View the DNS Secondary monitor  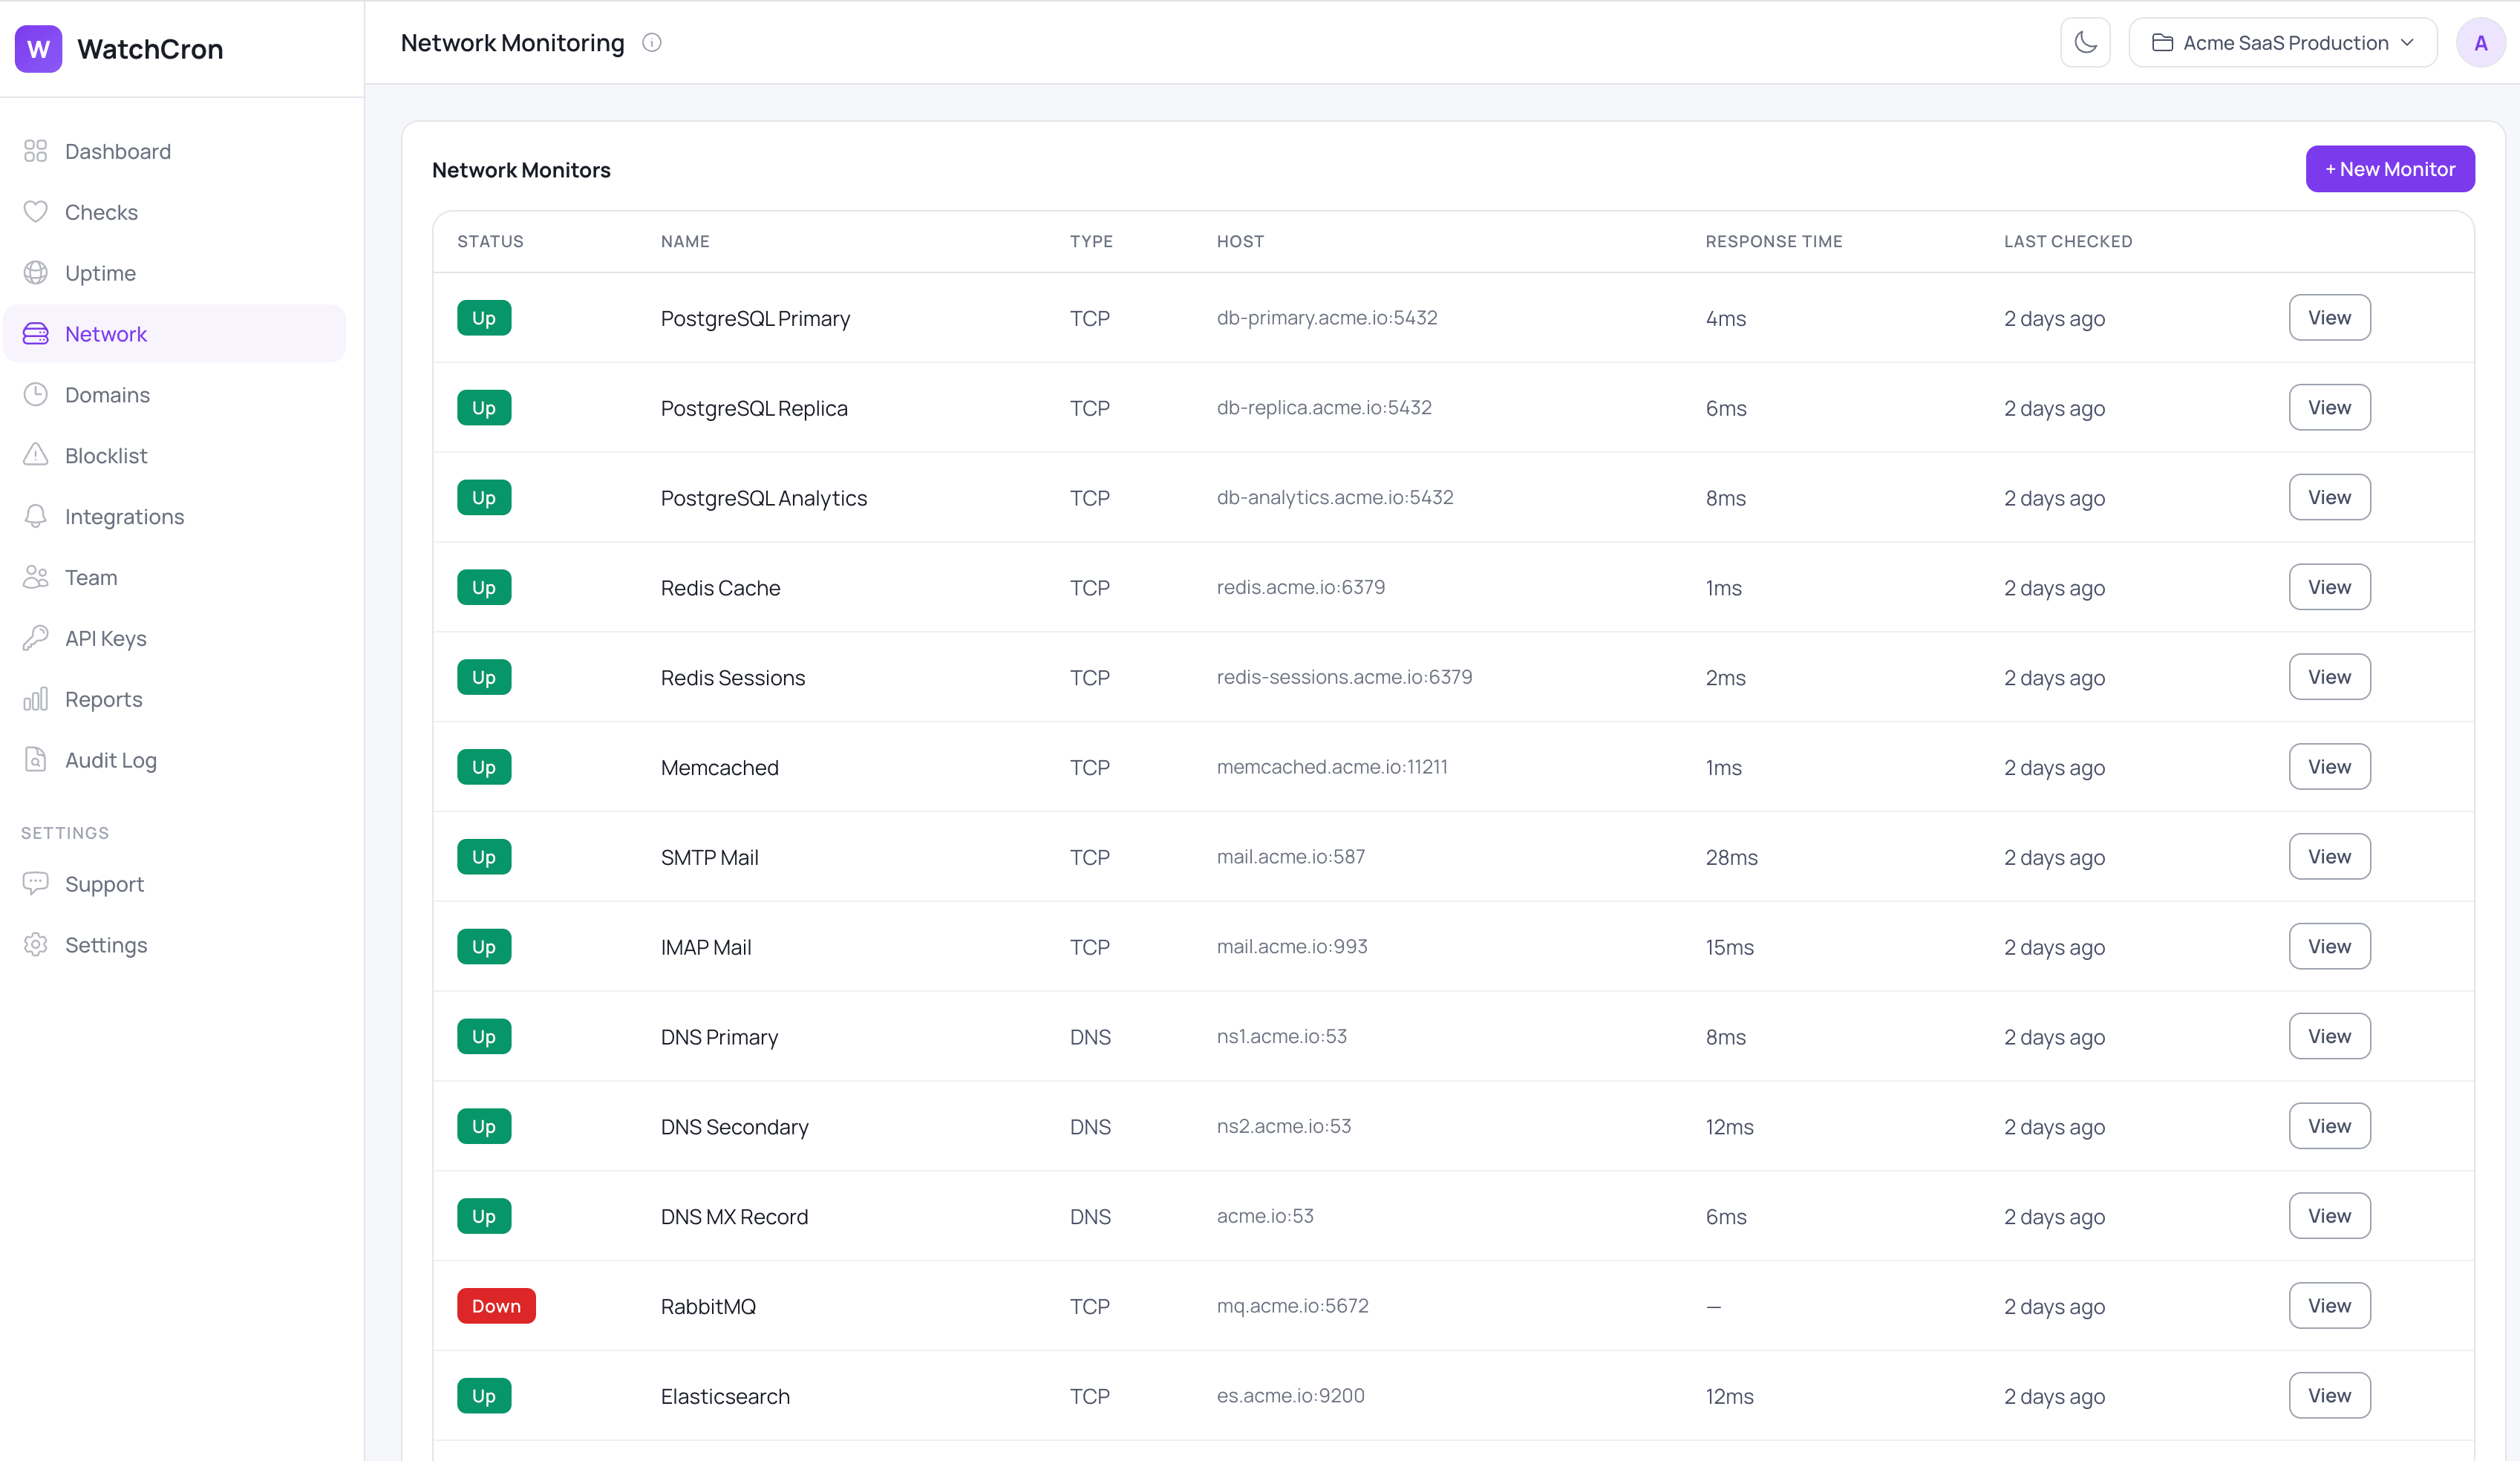(x=2329, y=1126)
